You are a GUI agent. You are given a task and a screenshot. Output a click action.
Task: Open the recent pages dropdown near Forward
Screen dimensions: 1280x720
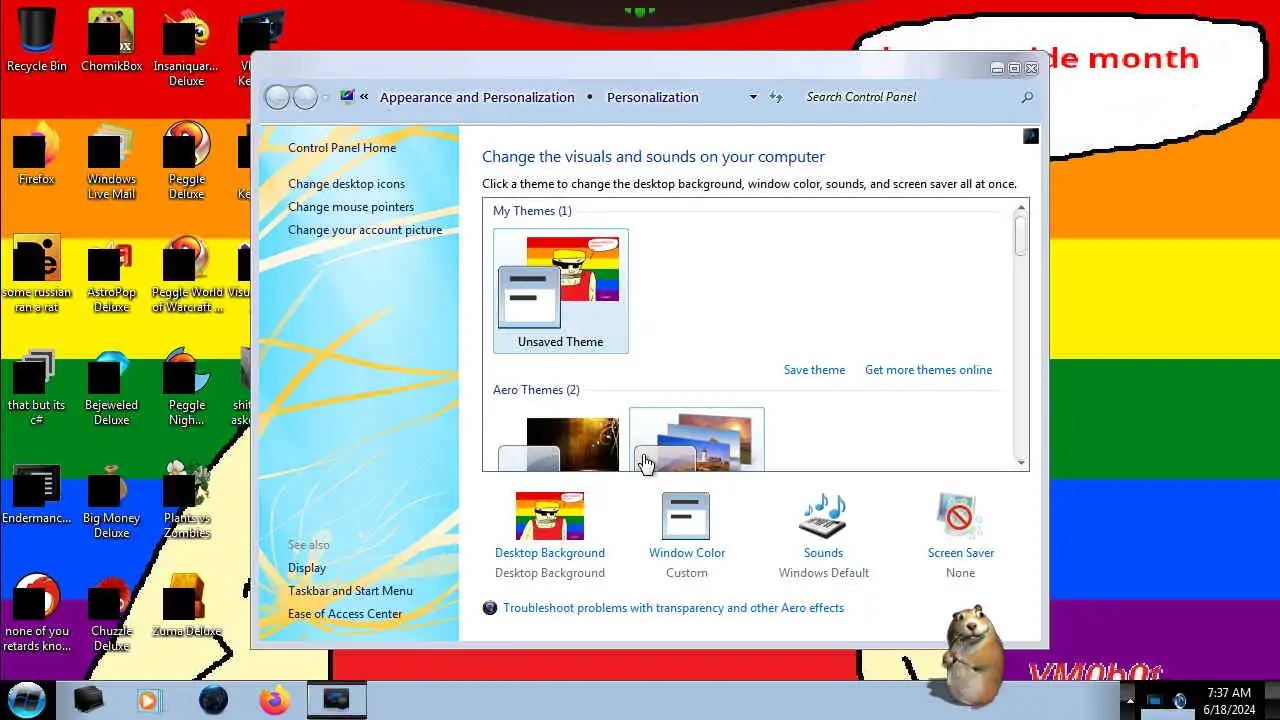click(x=325, y=97)
